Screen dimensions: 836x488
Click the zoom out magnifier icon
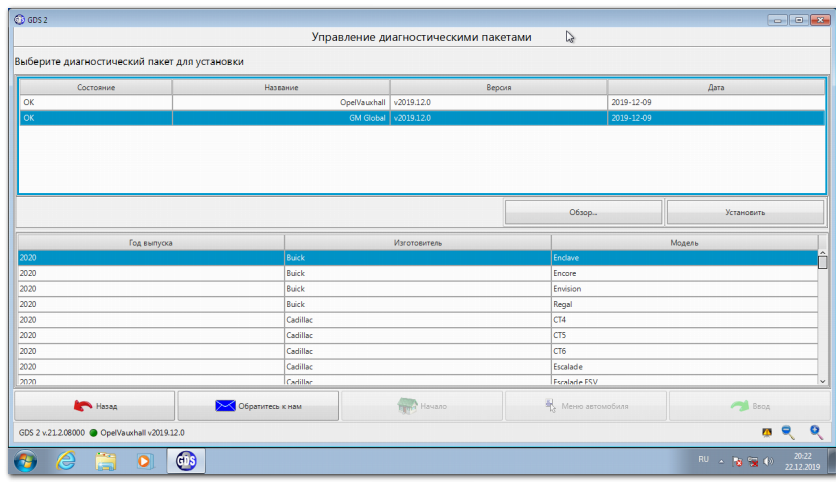(x=788, y=433)
